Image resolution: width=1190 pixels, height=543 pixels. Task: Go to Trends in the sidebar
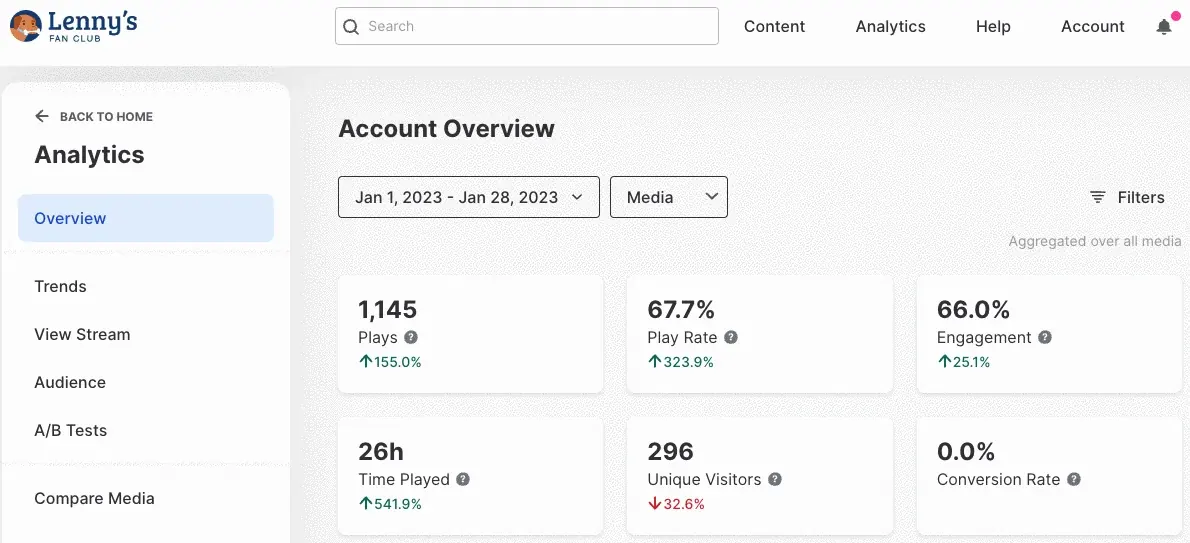[x=60, y=286]
